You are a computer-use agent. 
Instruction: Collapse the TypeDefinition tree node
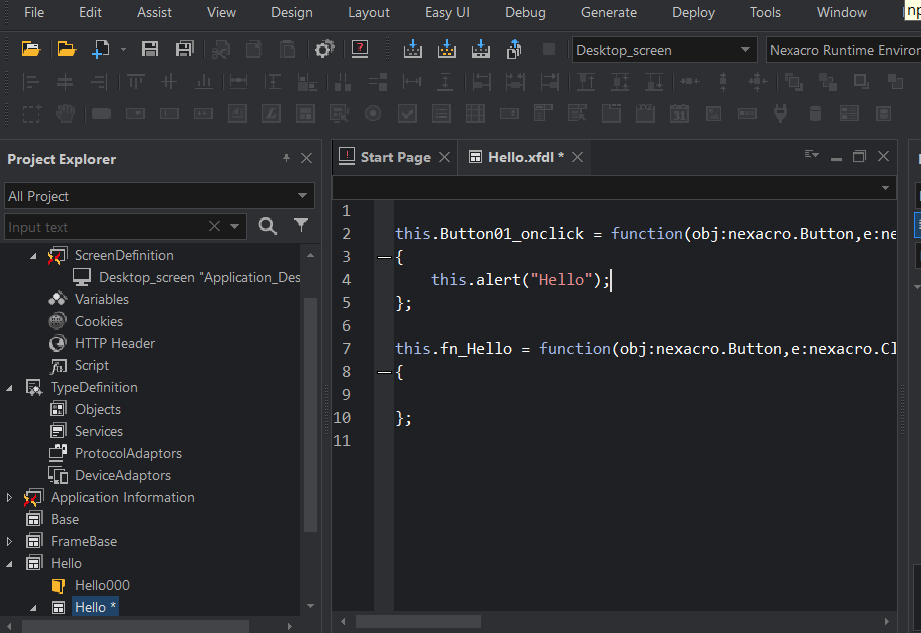point(9,388)
